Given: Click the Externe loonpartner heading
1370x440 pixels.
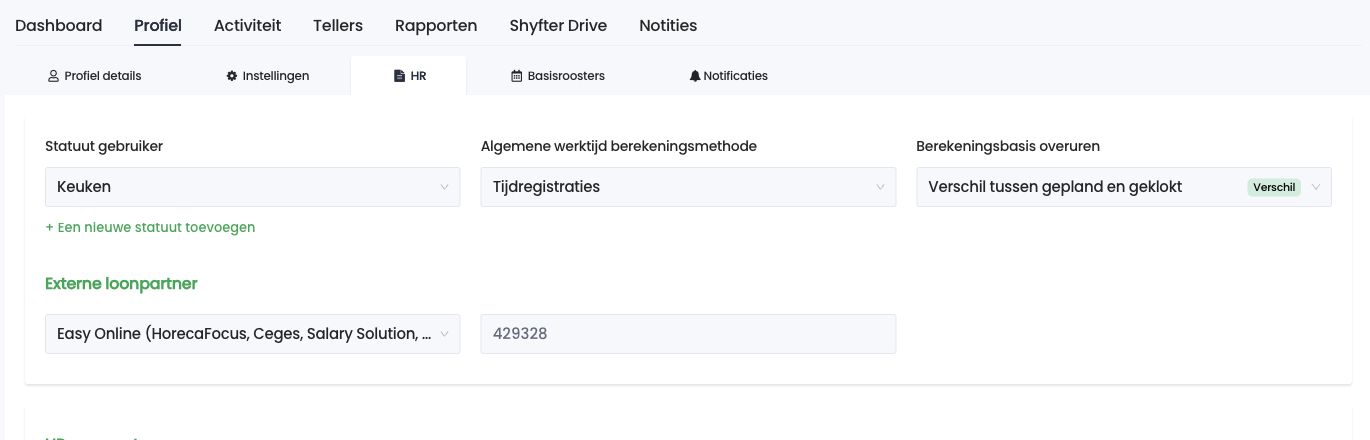Looking at the screenshot, I should coord(121,284).
